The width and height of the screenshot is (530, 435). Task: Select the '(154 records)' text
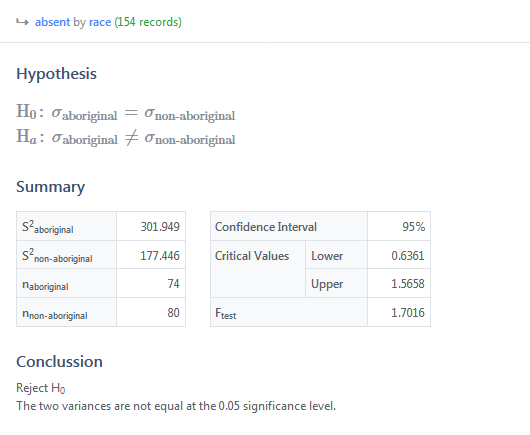(148, 22)
